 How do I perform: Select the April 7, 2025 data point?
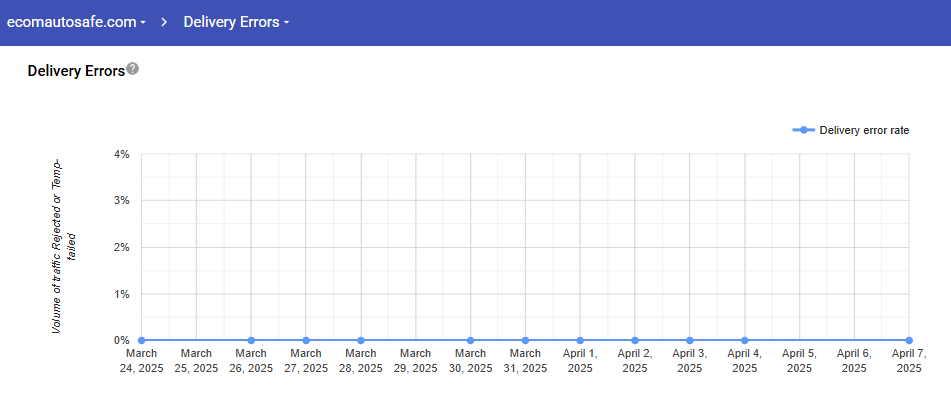[x=909, y=340]
